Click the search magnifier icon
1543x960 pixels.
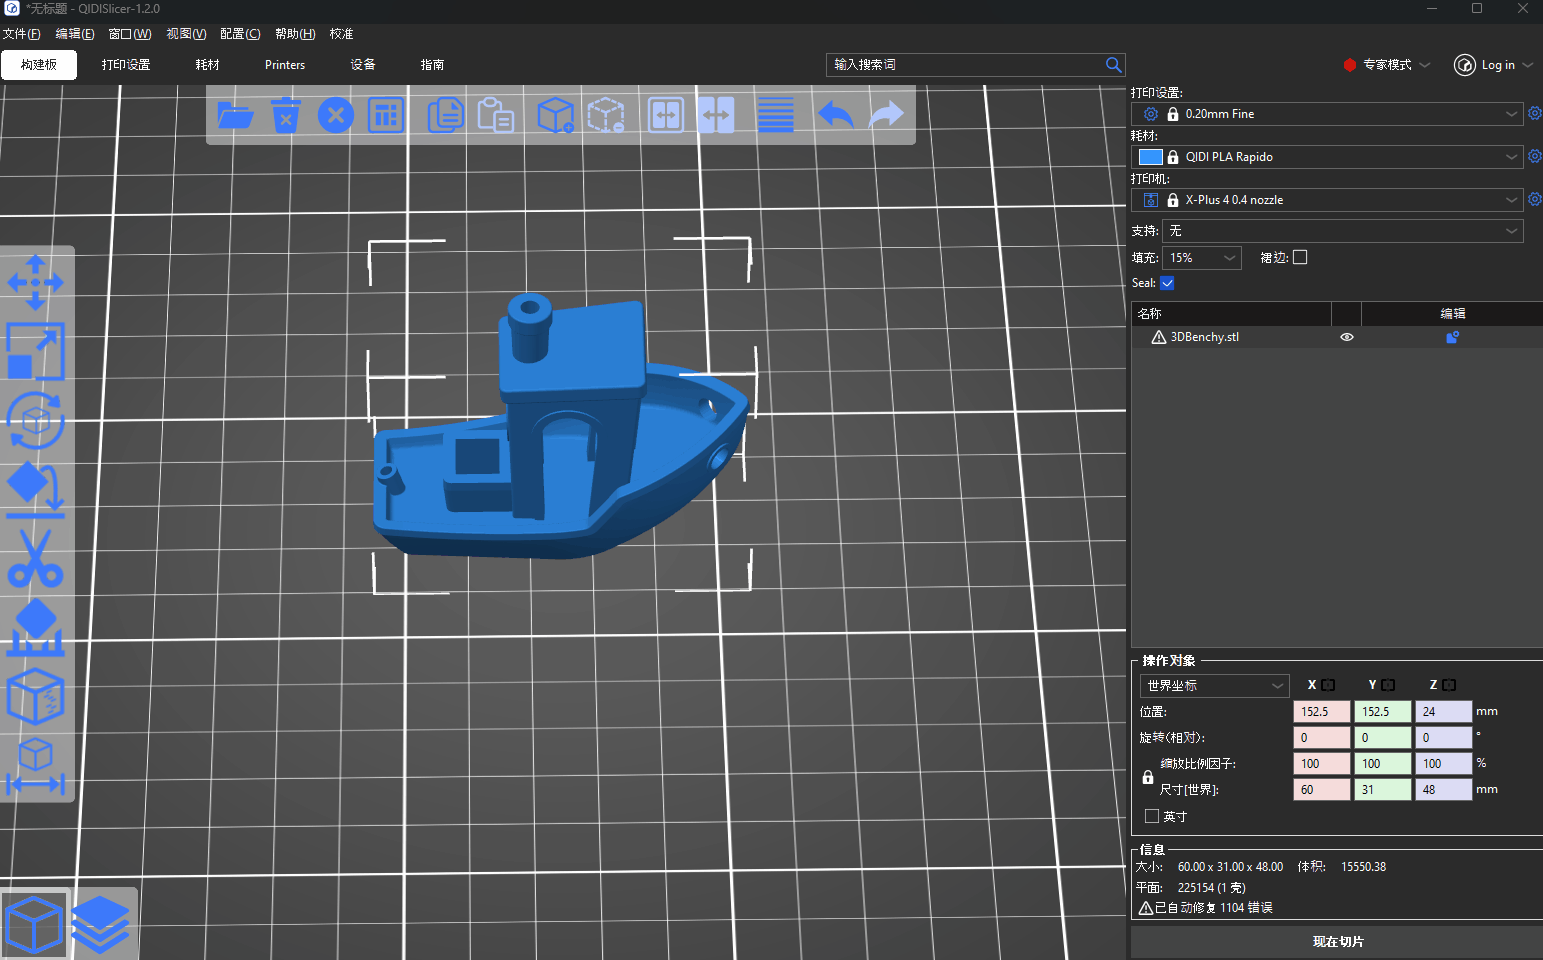1113,64
